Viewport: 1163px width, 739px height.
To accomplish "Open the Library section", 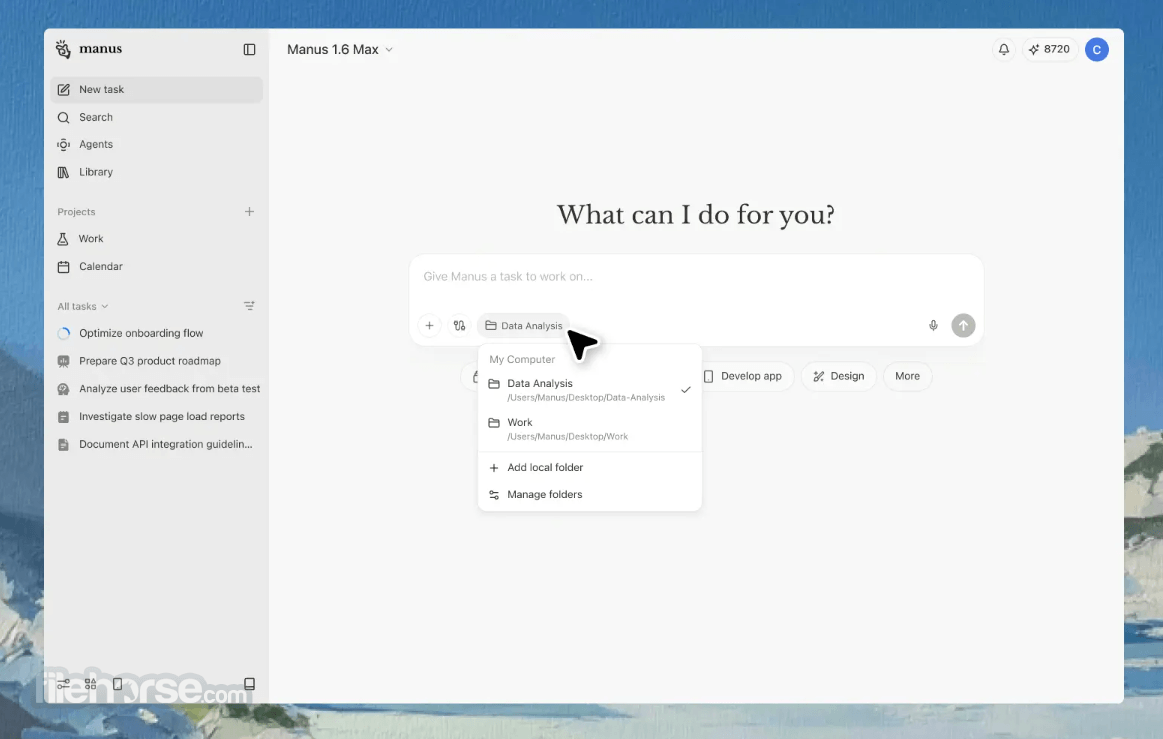I will [x=157, y=172].
